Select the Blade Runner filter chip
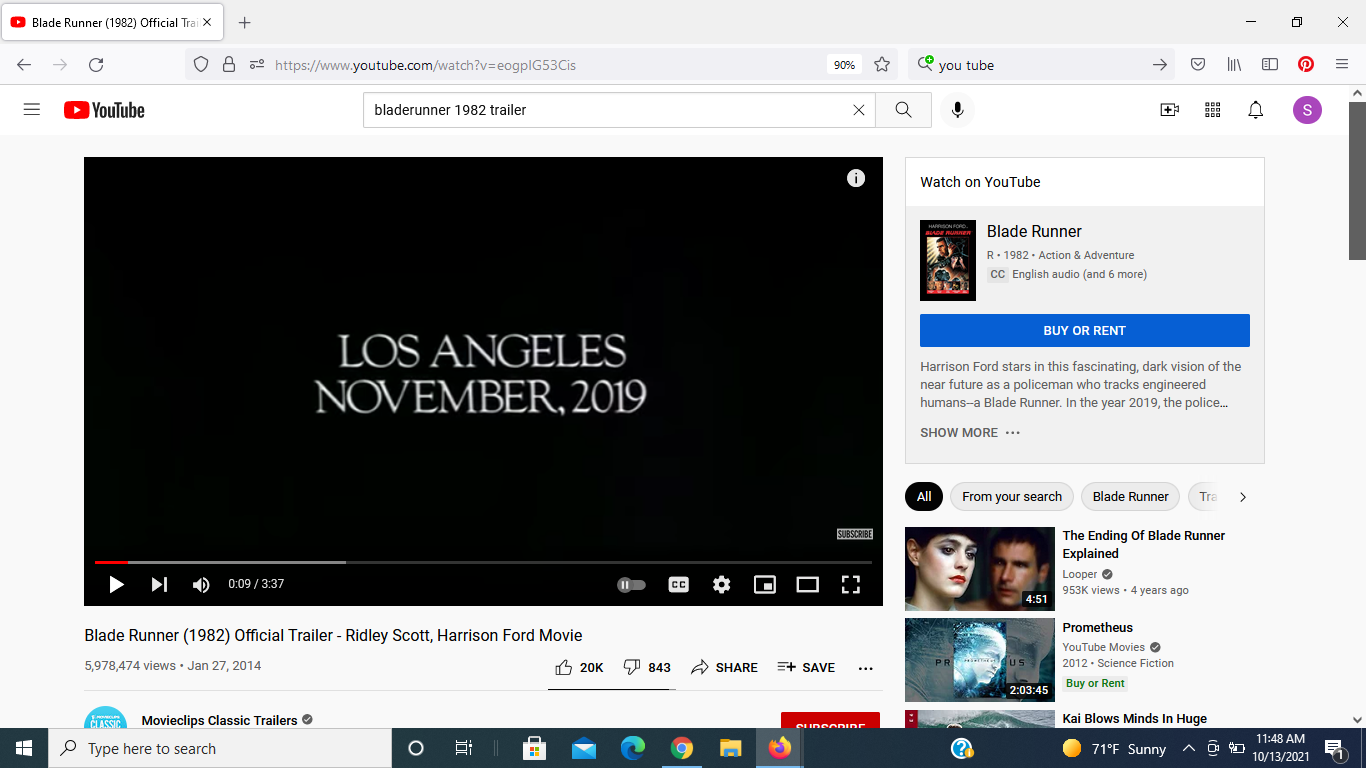1366x768 pixels. (1131, 497)
